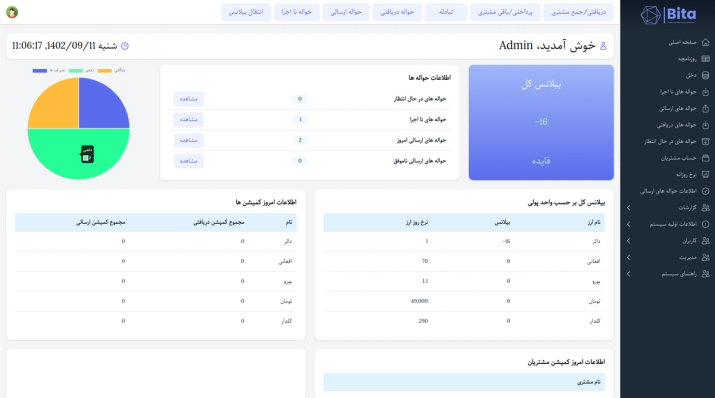The height and width of the screenshot is (398, 715).
Task: Click the cash box icon next to دخل
Action: click(x=705, y=75)
